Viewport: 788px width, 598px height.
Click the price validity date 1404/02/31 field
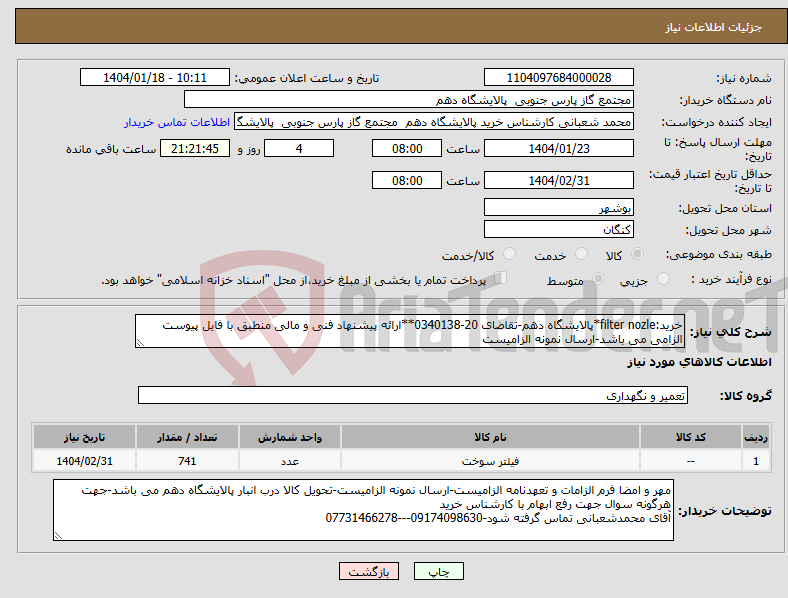558,180
